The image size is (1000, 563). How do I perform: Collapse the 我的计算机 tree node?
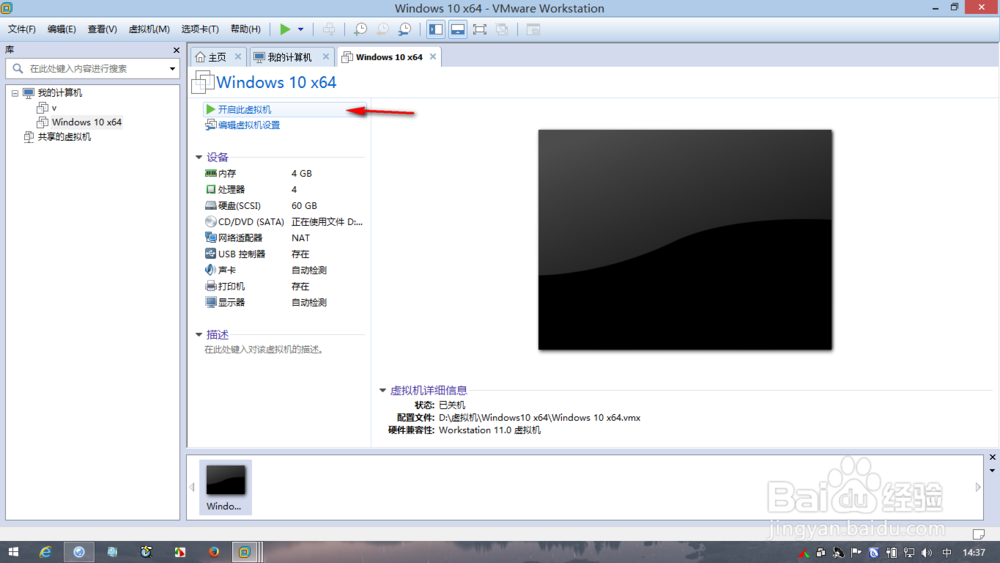click(15, 93)
